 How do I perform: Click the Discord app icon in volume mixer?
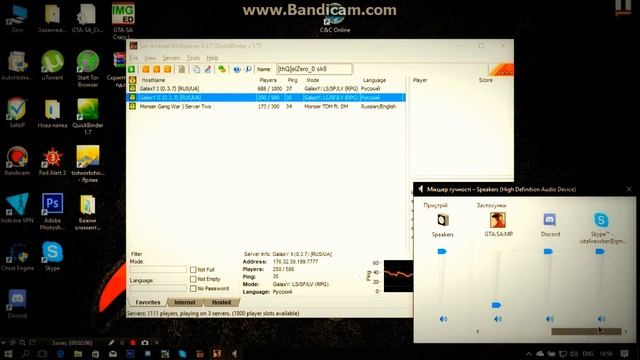tap(550, 220)
